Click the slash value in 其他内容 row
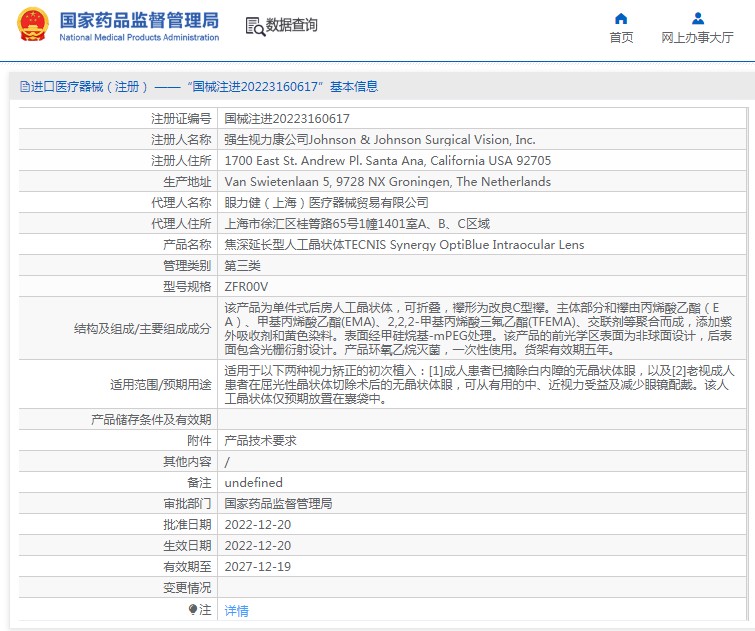 [x=227, y=462]
